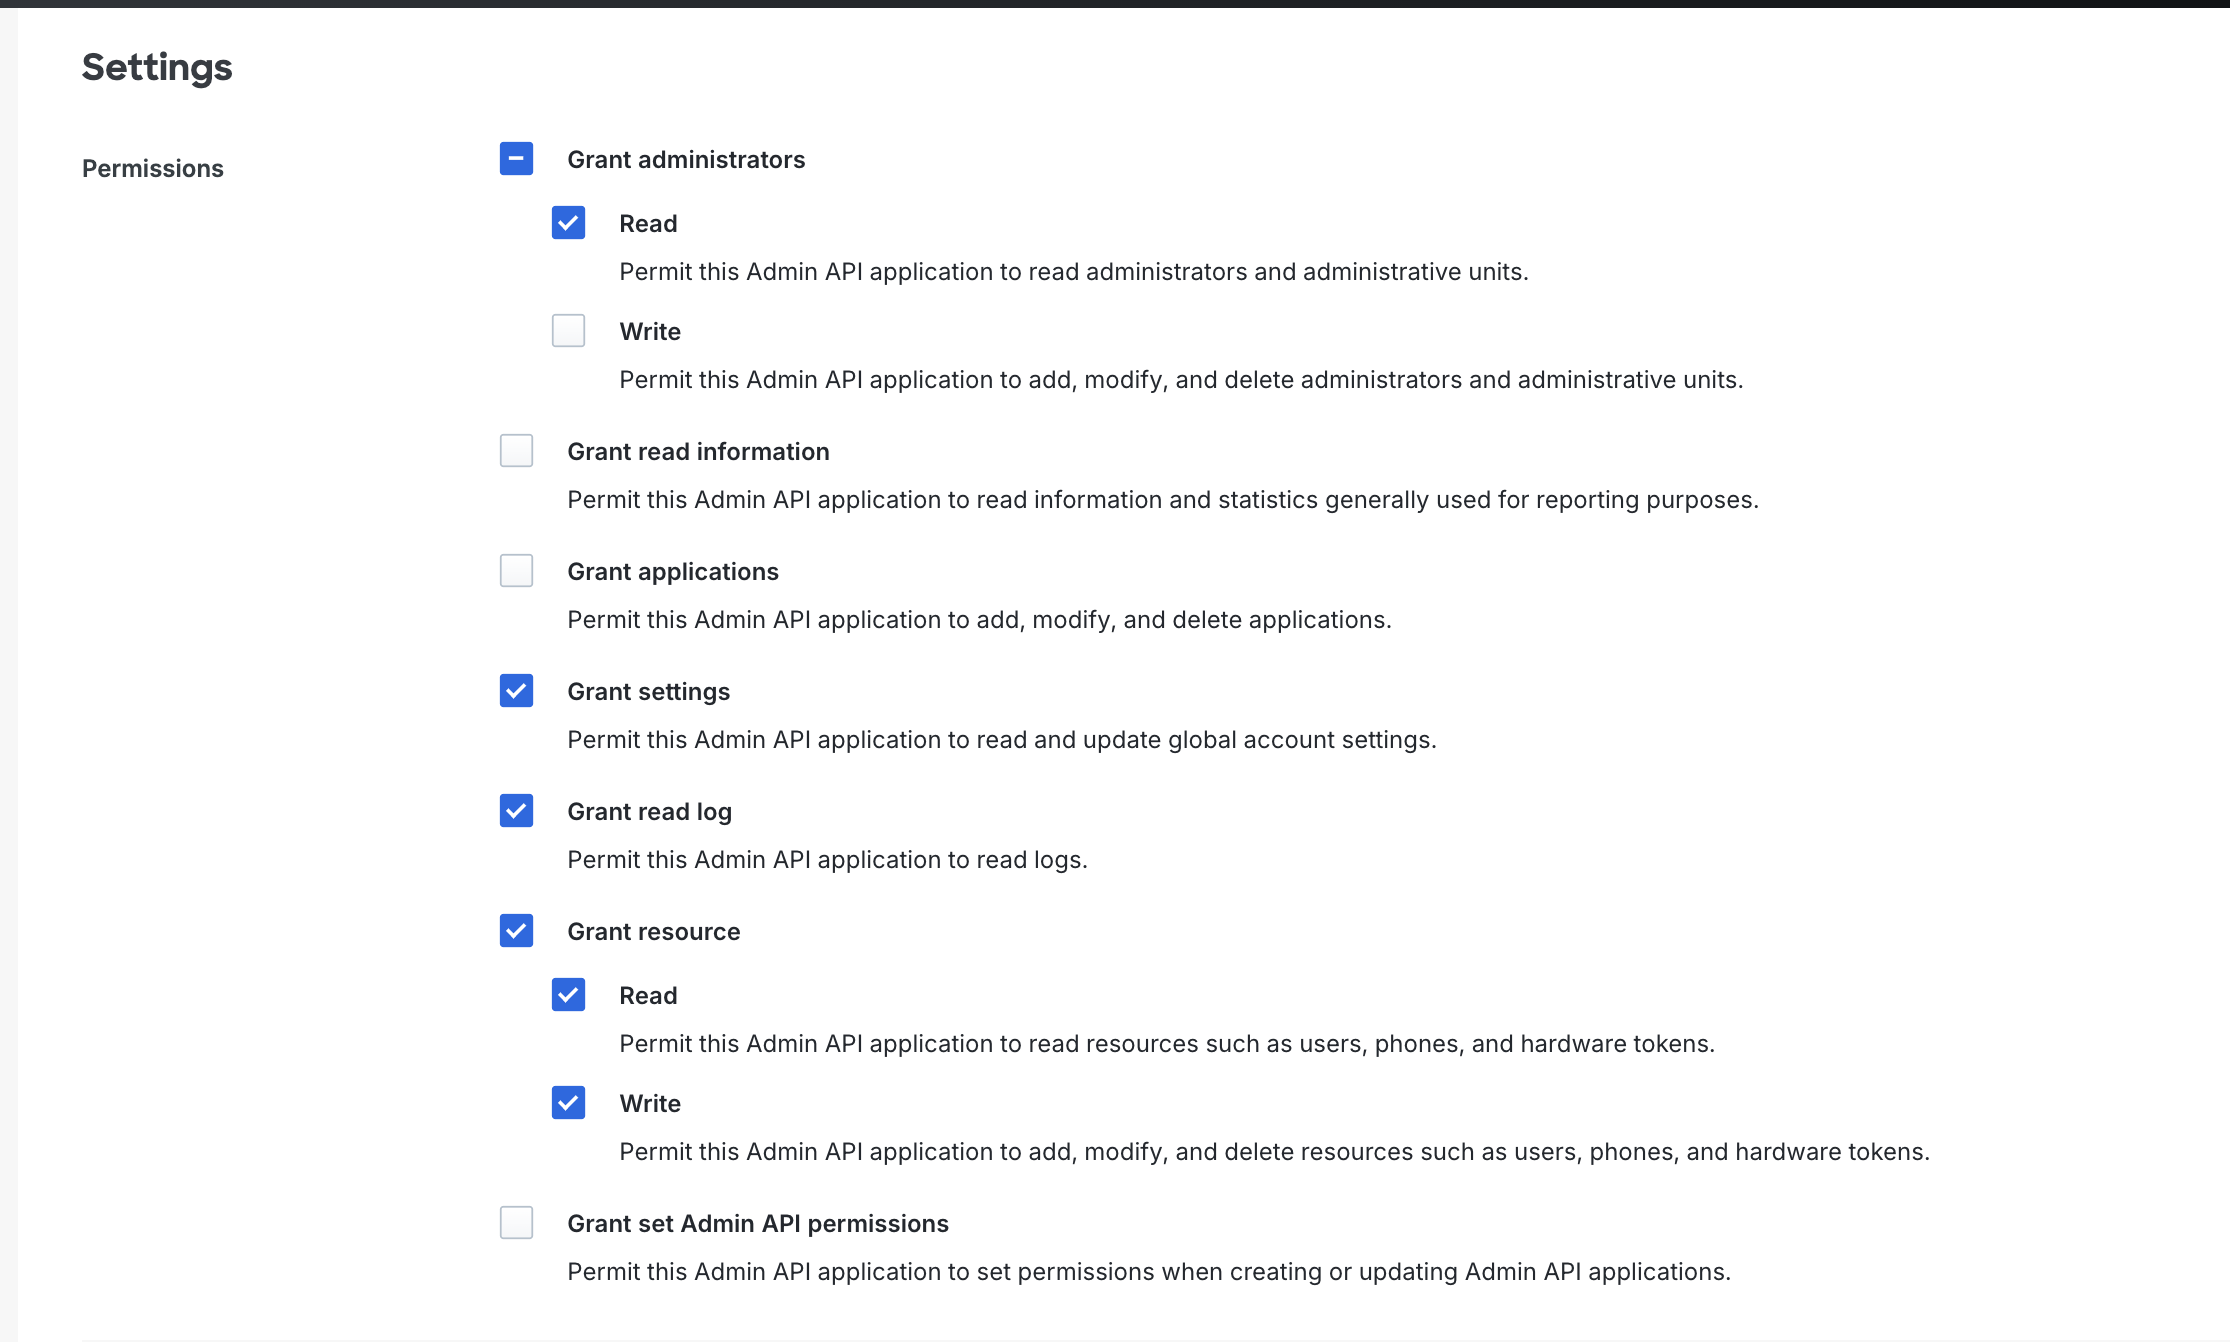
Task: Uncheck Read under Grant administrators
Action: 568,223
